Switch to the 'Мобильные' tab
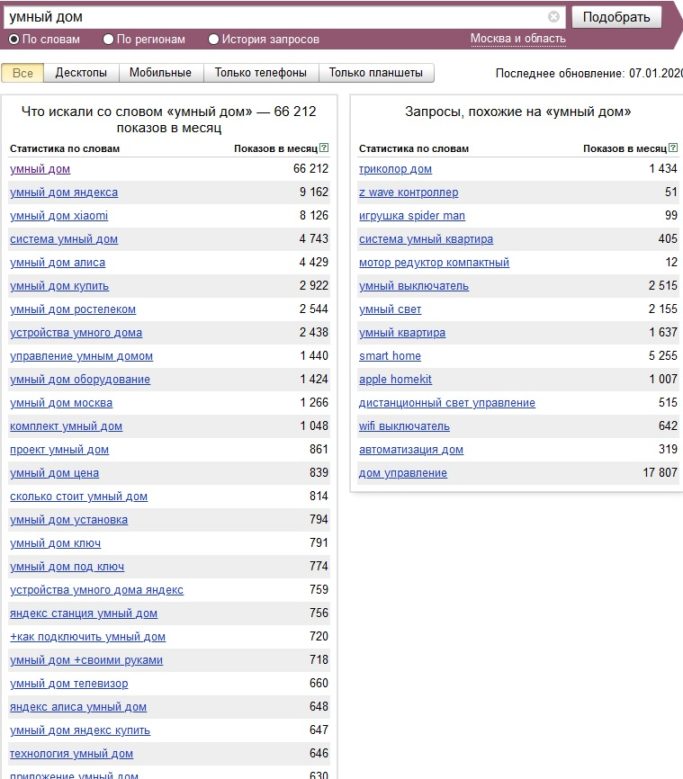The height and width of the screenshot is (779, 683). pyautogui.click(x=160, y=73)
